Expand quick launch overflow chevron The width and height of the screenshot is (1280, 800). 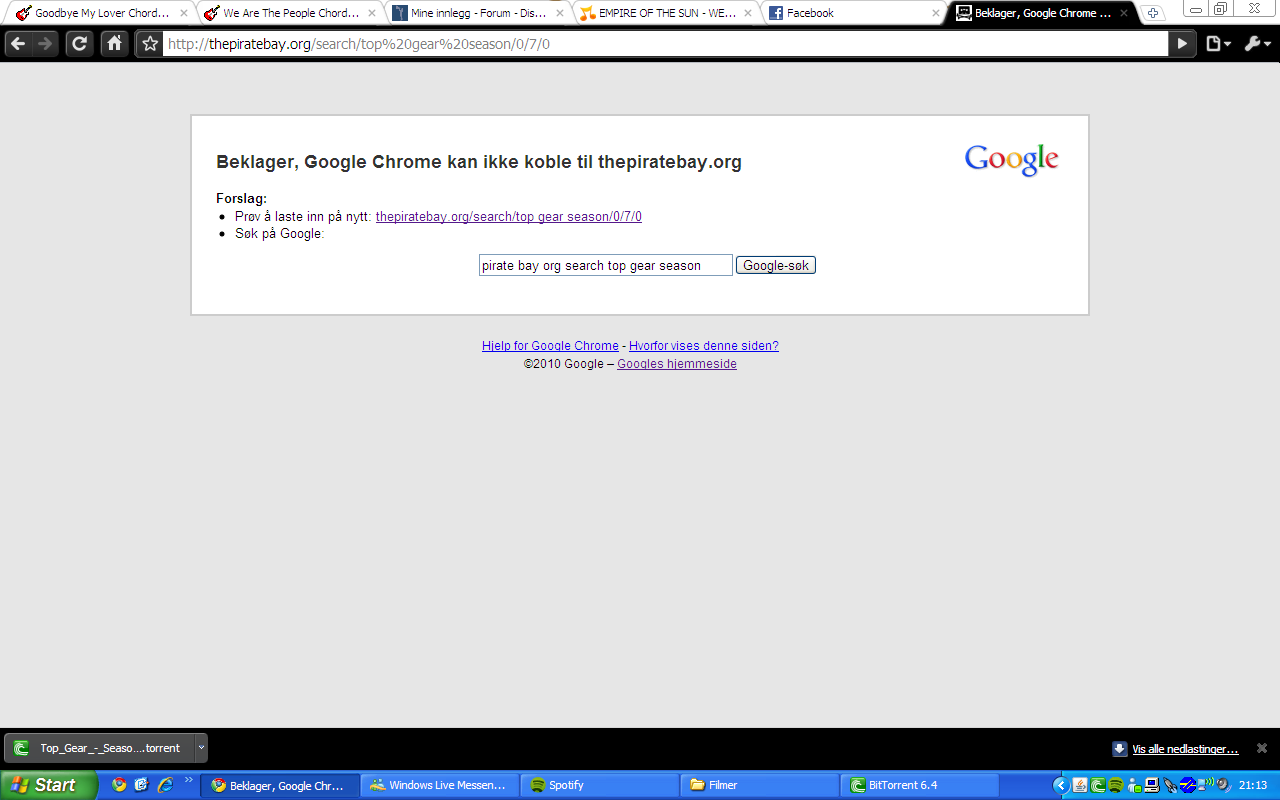tap(188, 780)
